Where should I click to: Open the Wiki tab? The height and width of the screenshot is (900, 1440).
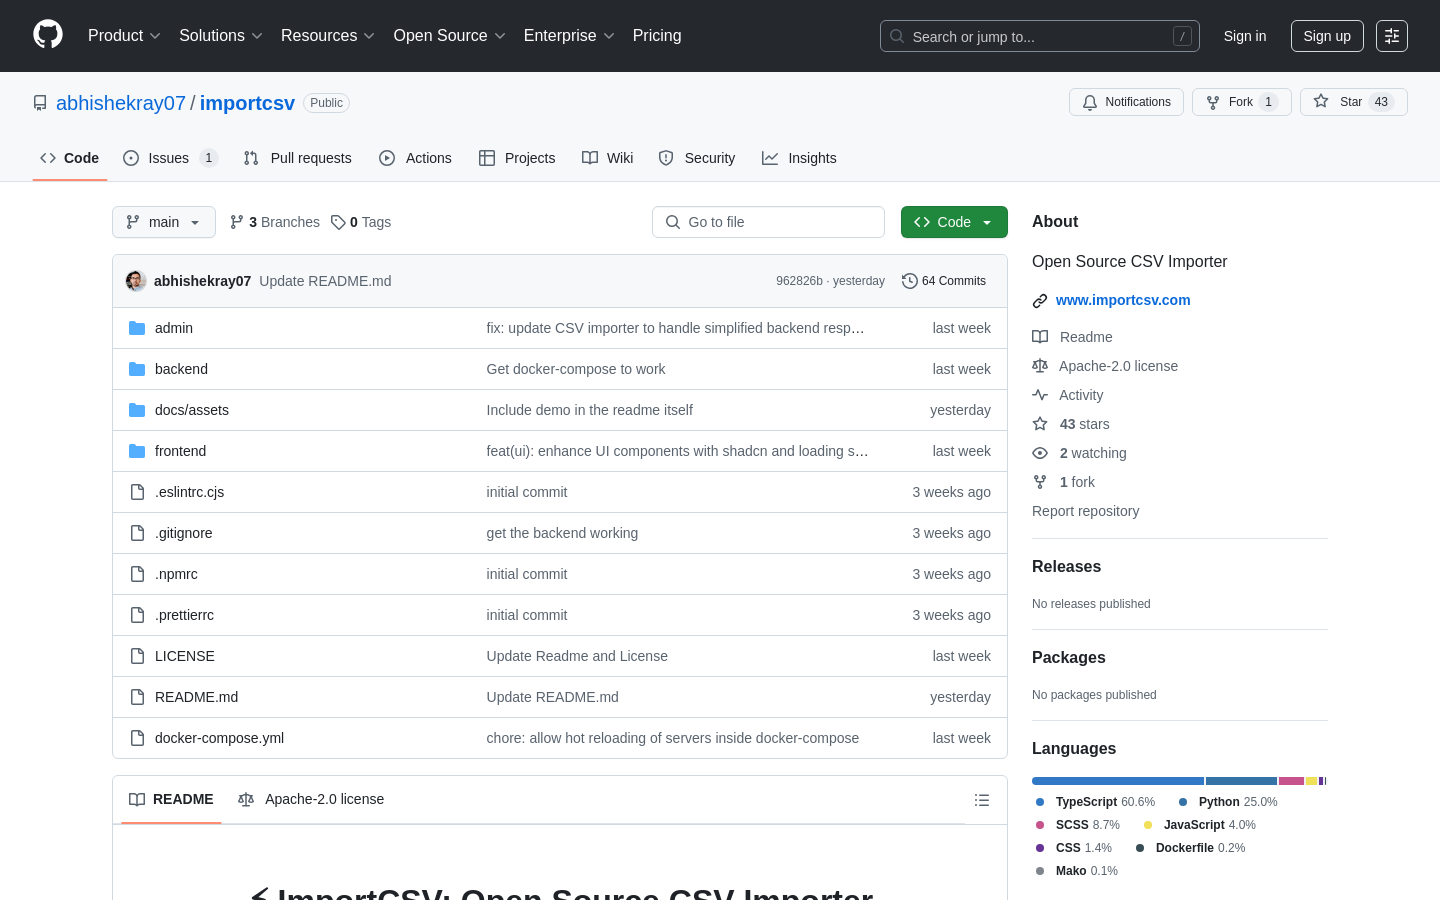pos(608,158)
